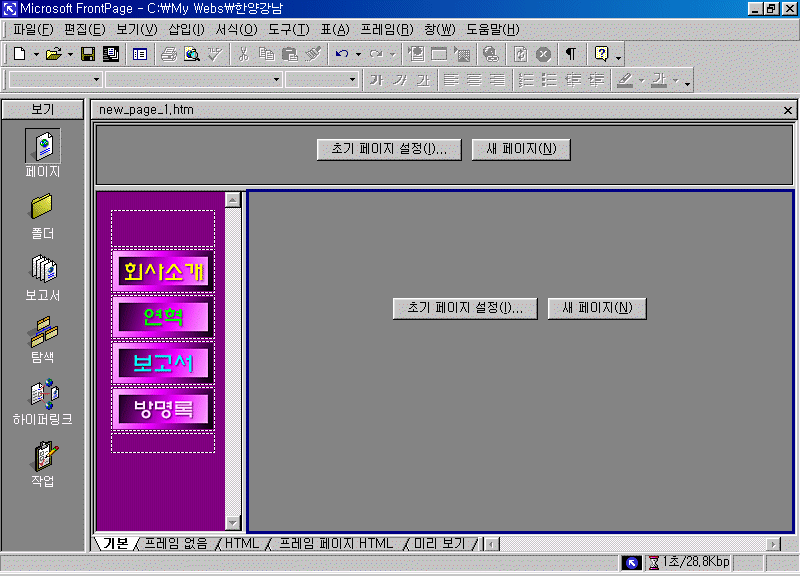This screenshot has height=576, width=800.
Task: Toggle Center alignment
Action: coord(474,80)
